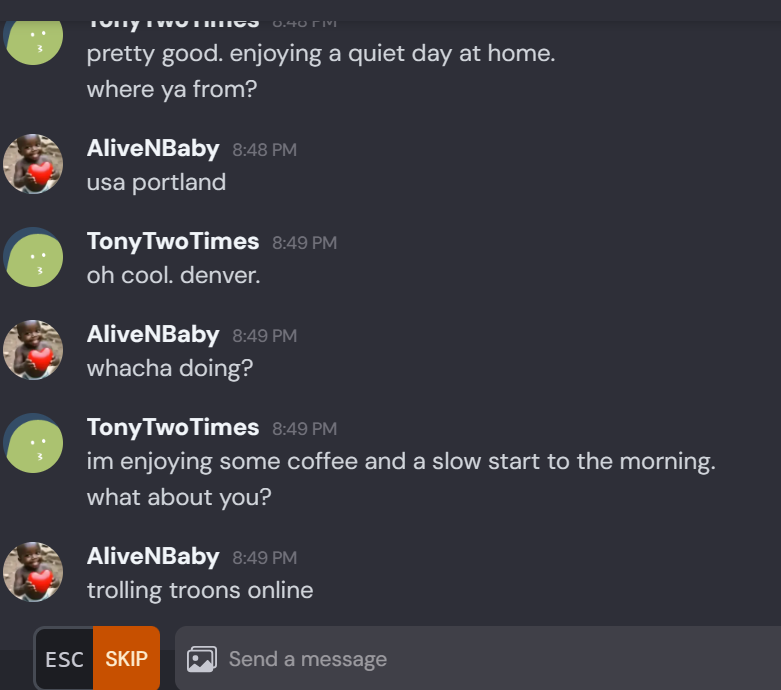Click the TonyTwoTimes username above "oh cool. denver."
Image resolution: width=781 pixels, height=690 pixels.
point(173,241)
